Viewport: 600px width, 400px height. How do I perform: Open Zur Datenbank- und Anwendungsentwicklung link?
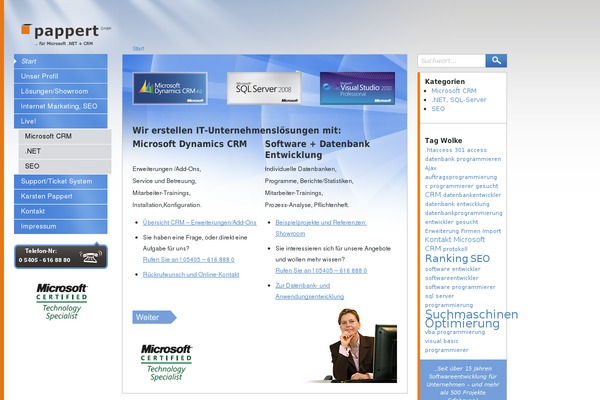click(x=310, y=291)
